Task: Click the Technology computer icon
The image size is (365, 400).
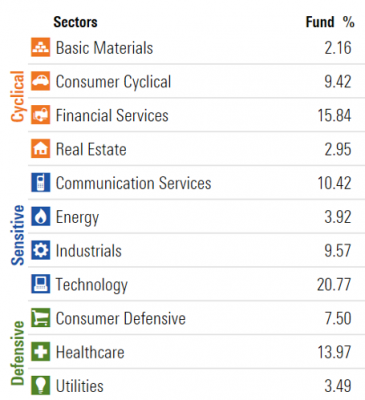Action: [41, 284]
